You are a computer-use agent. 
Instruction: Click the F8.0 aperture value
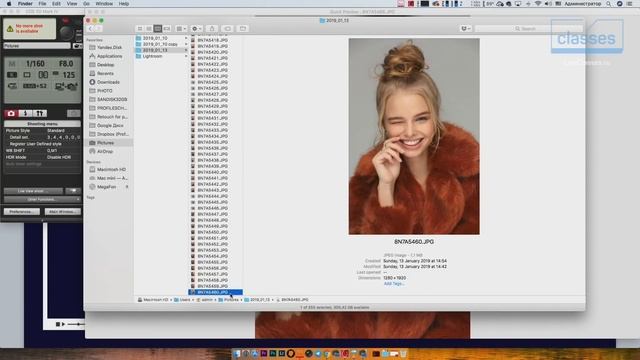point(66,64)
